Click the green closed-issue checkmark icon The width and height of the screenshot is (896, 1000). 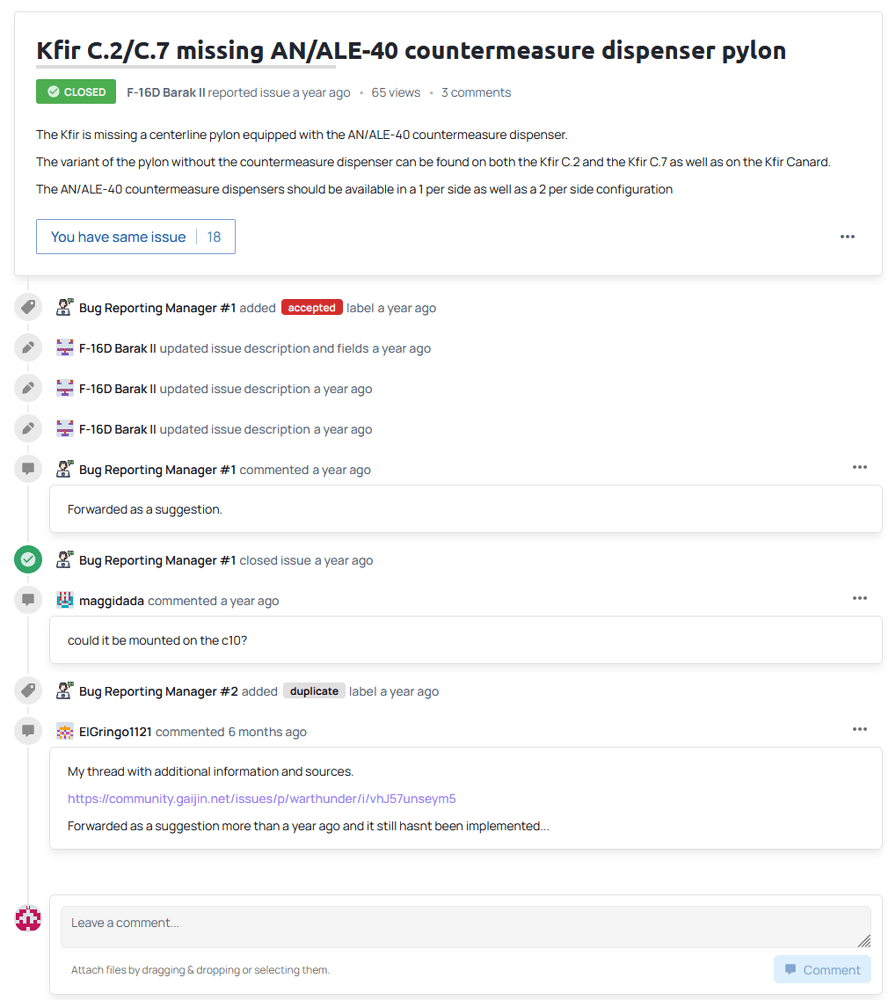(x=28, y=560)
